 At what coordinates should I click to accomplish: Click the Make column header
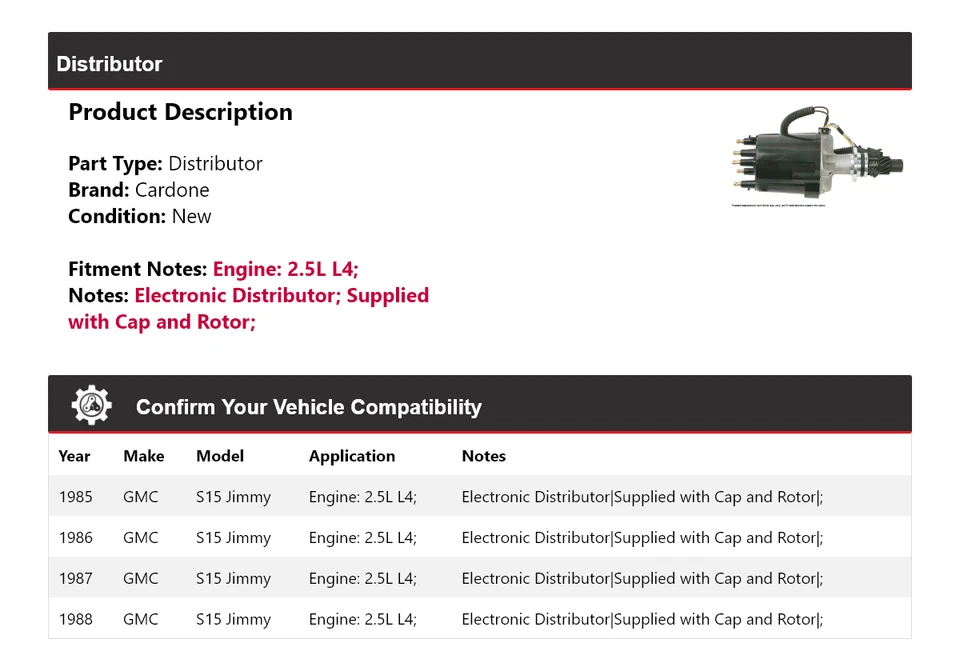[x=144, y=456]
